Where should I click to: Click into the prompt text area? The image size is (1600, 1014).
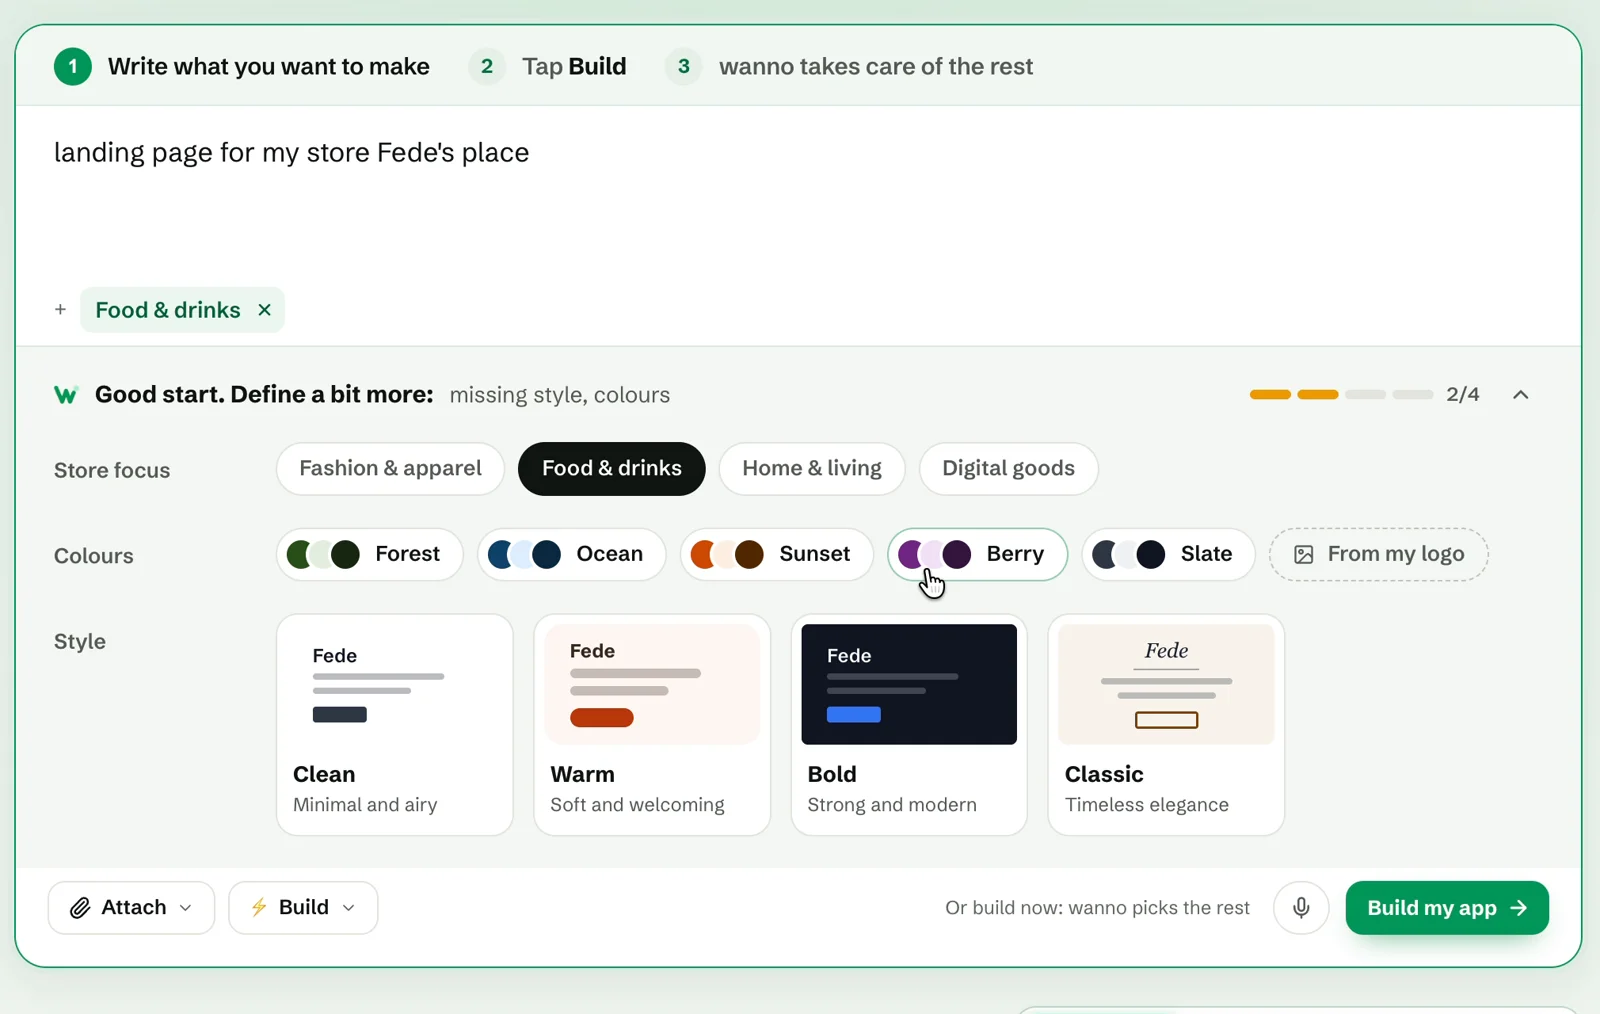point(798,195)
